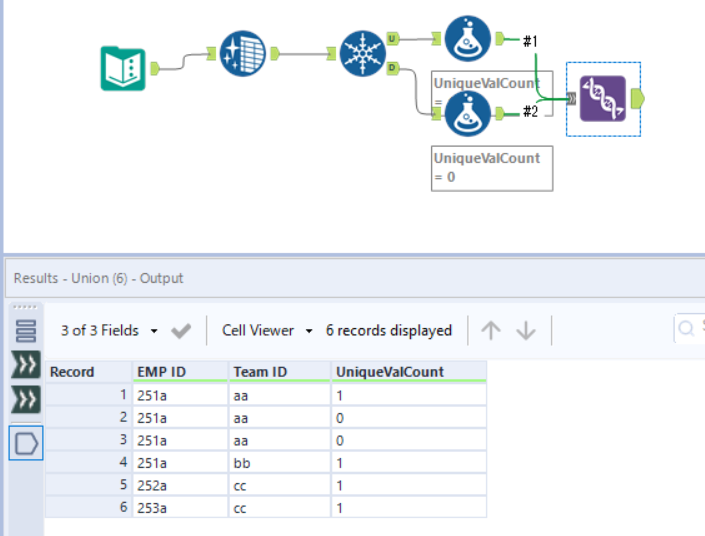Open the upper Formula flask tool
705x536 pixels.
(466, 39)
